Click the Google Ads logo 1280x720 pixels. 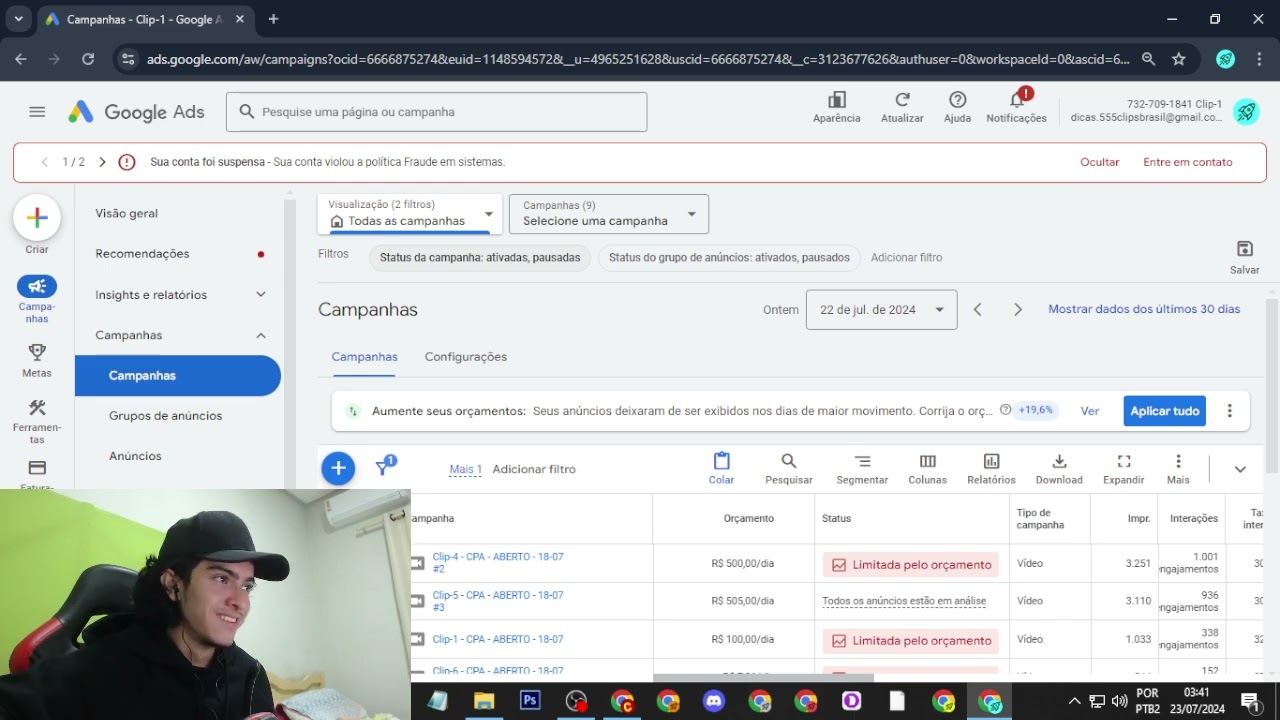pos(136,112)
